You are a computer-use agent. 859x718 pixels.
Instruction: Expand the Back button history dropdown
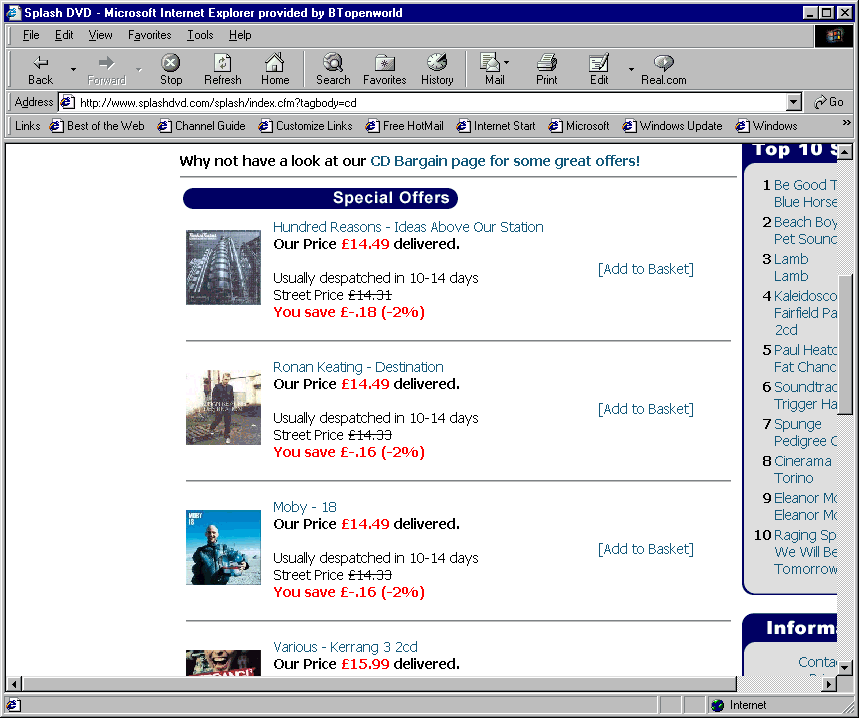[73, 70]
